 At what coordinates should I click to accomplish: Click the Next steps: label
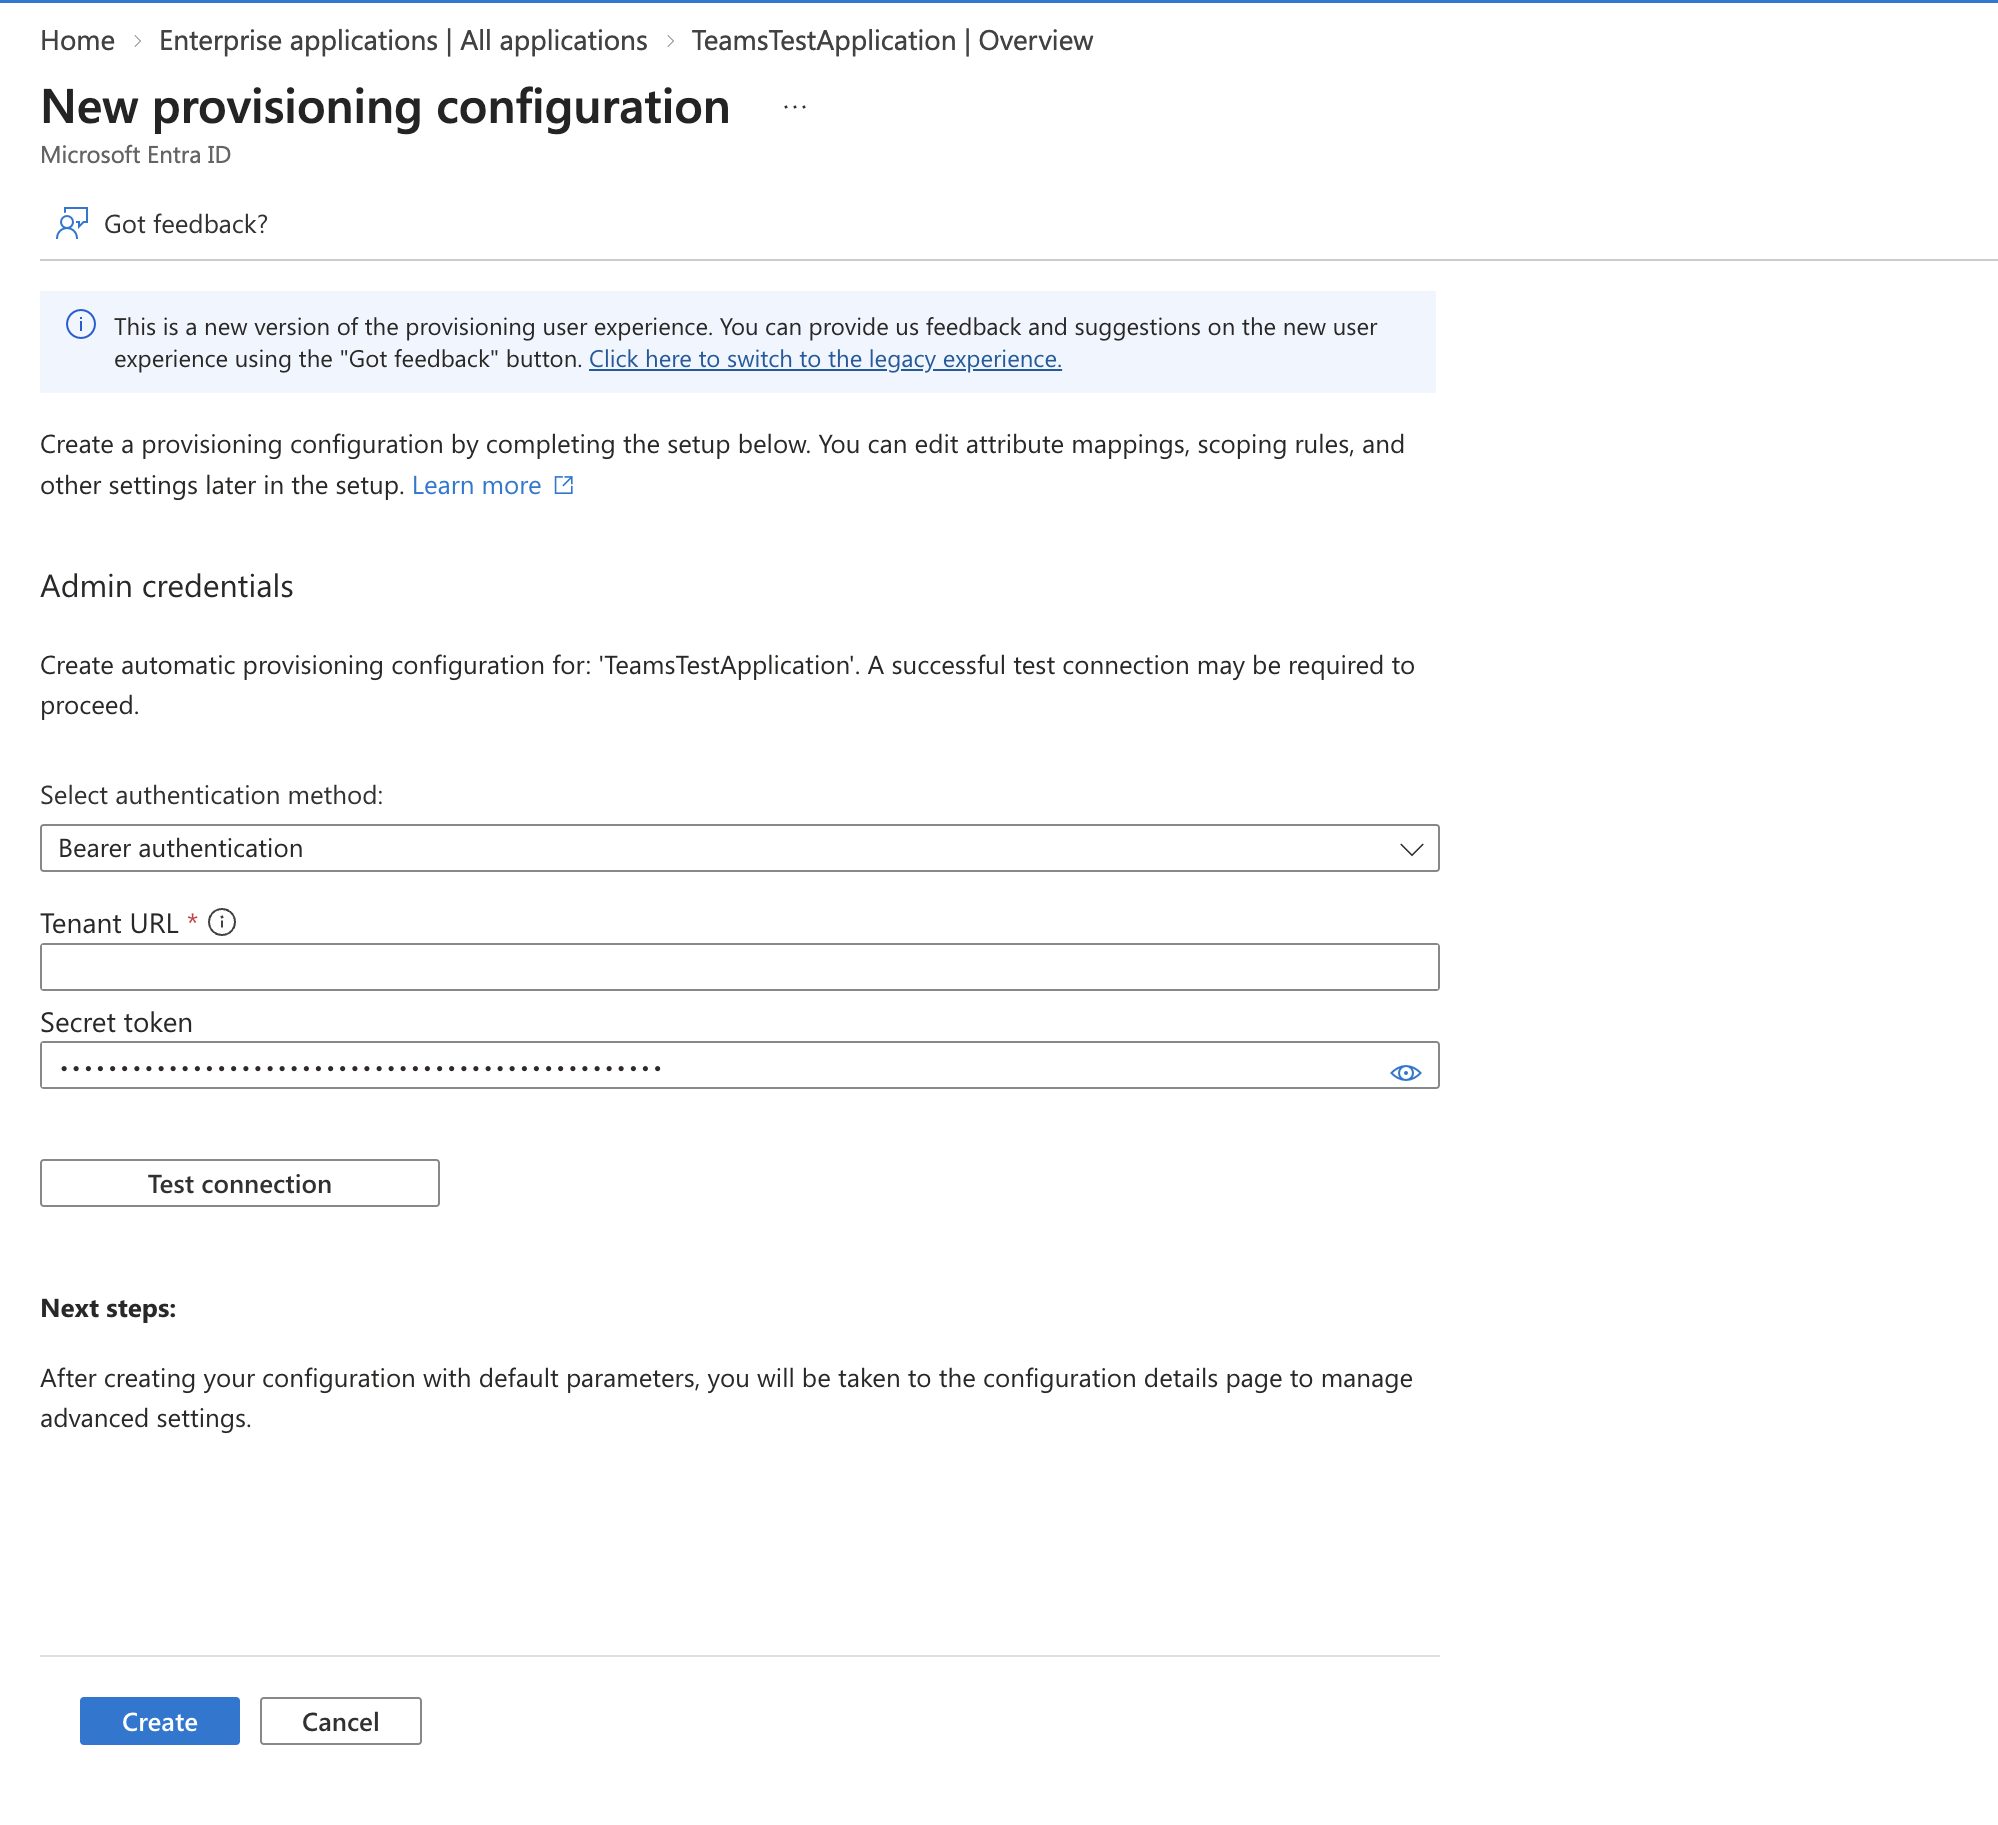click(108, 1308)
